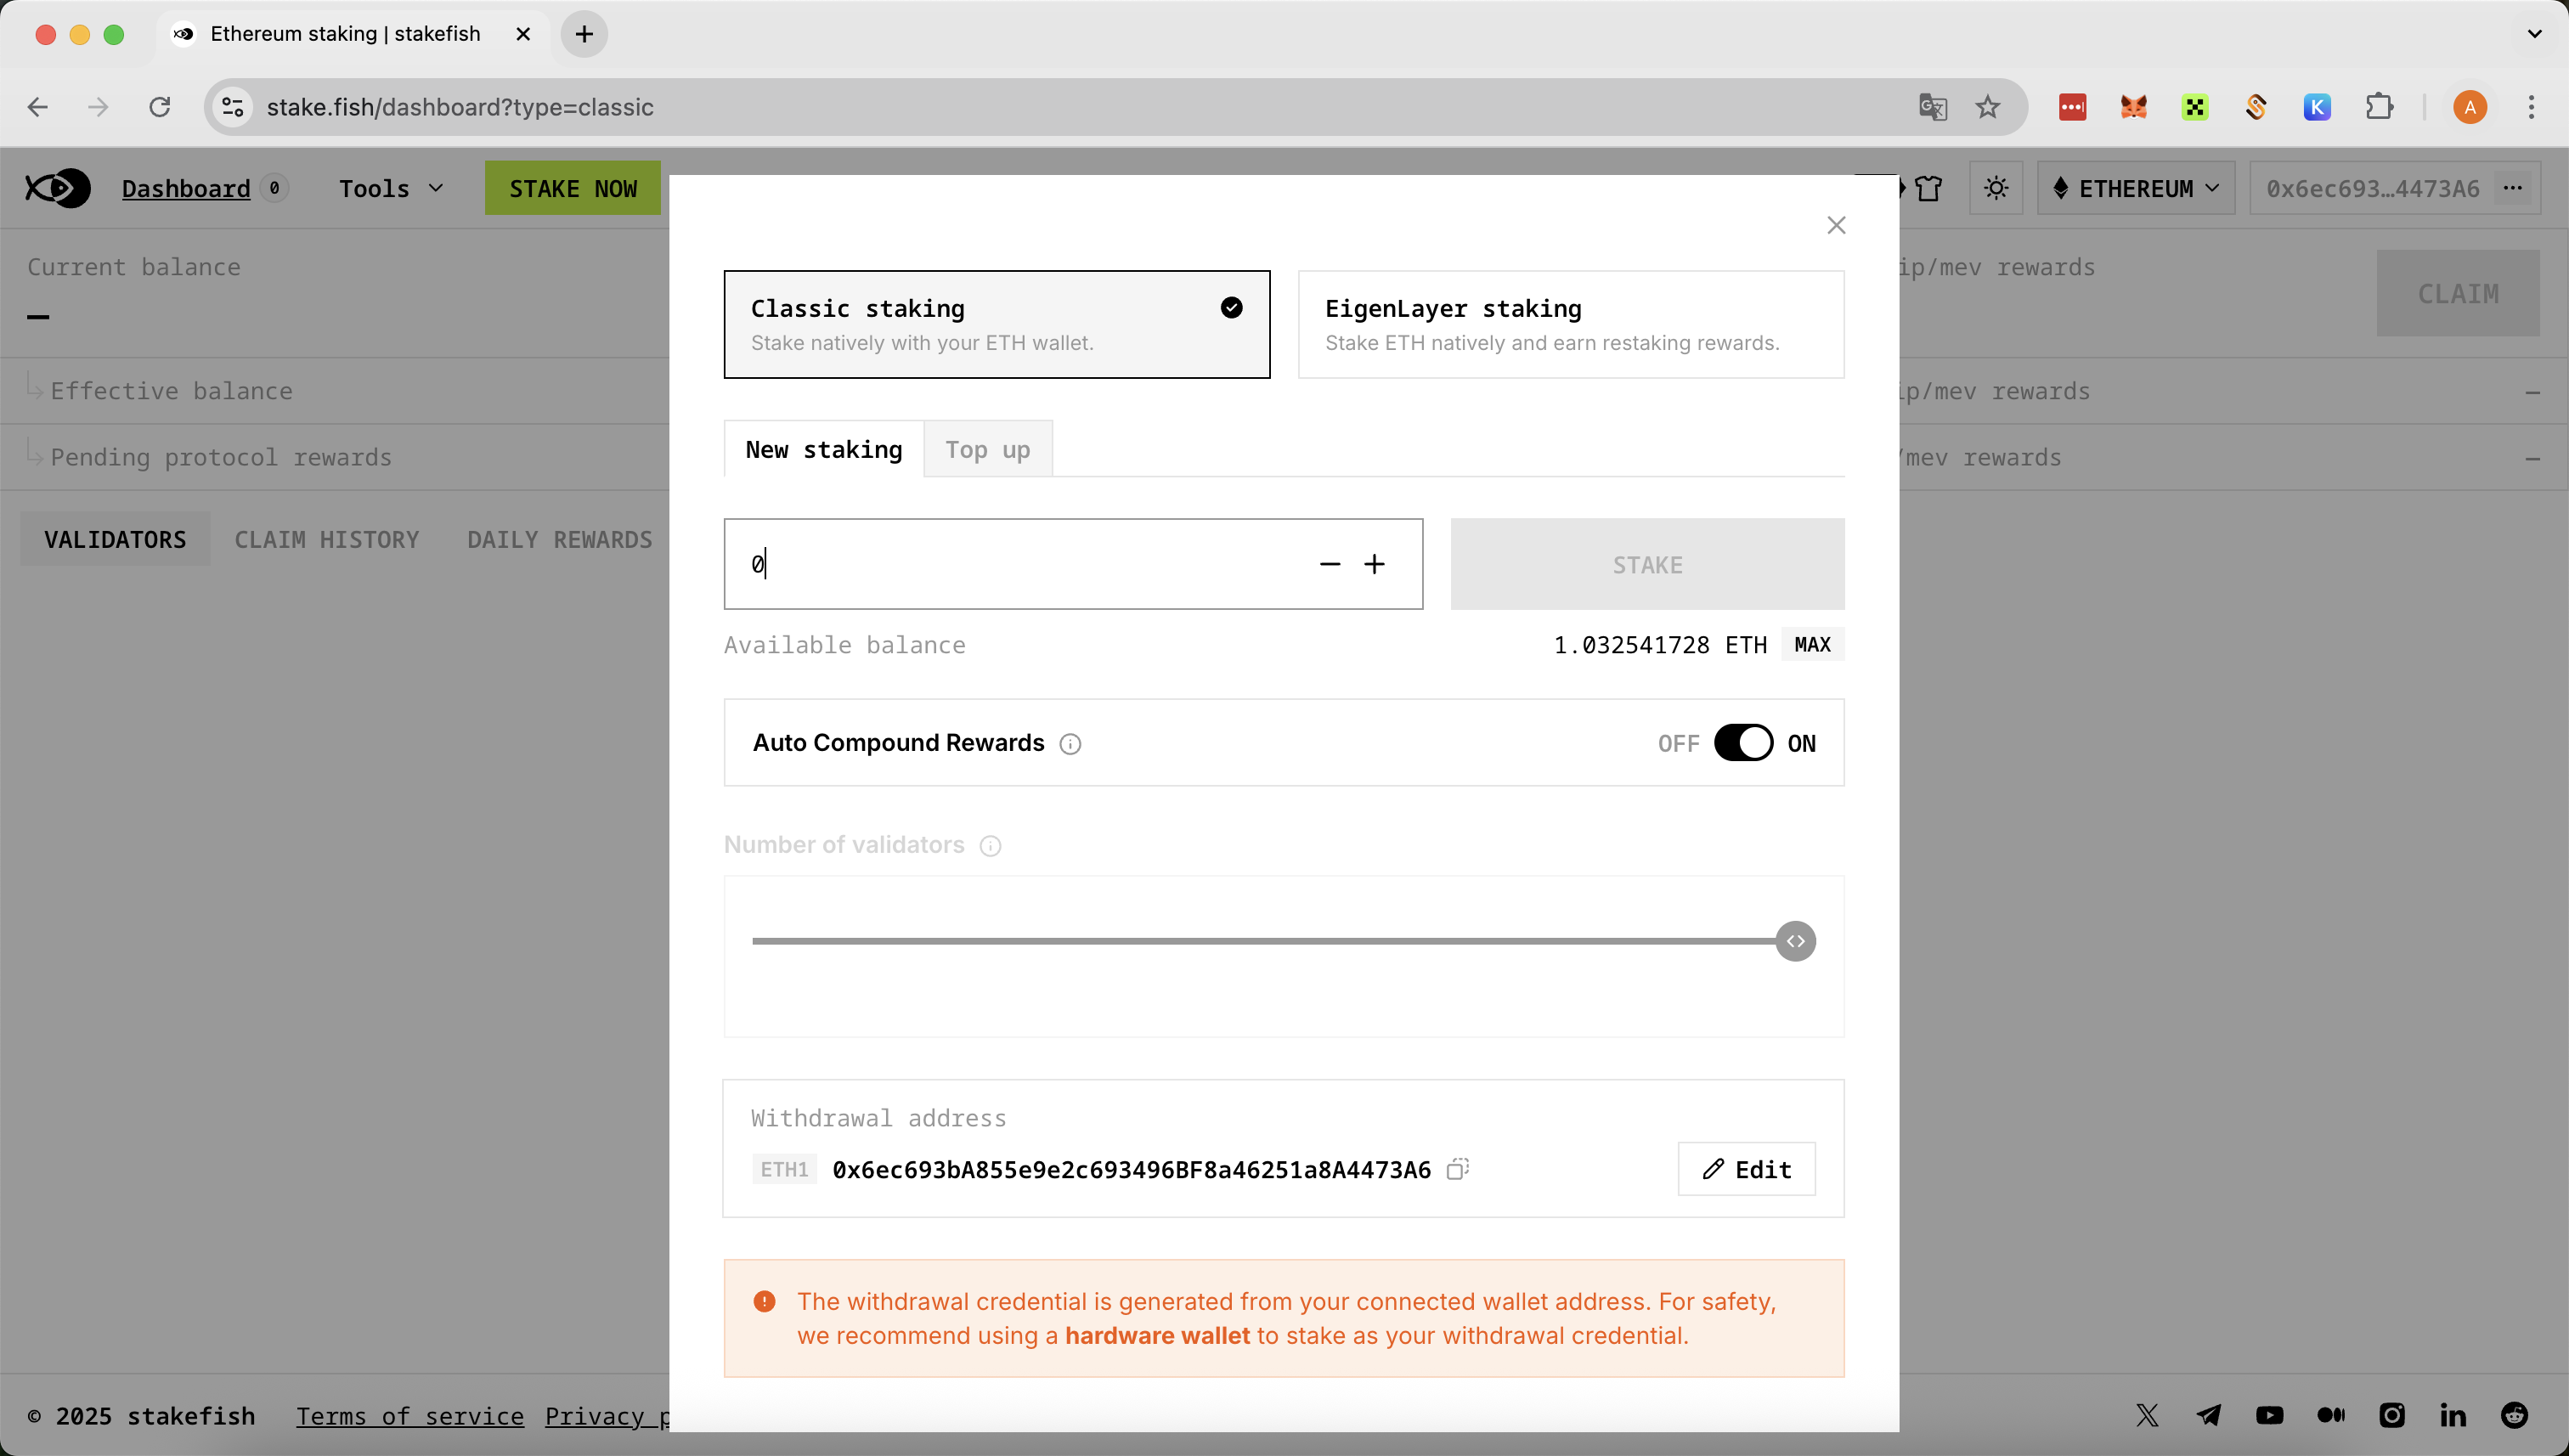Open the Reddit social link

coord(2514,1415)
